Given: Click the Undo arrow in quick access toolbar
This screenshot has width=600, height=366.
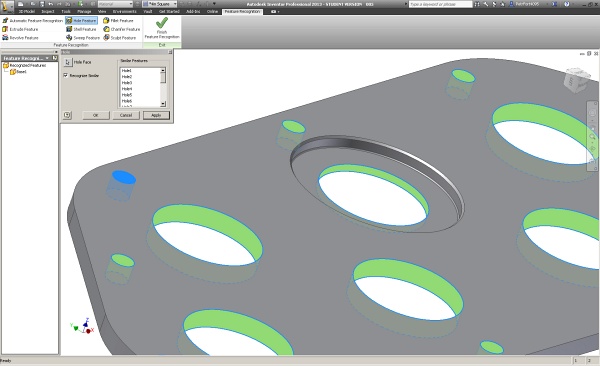Looking at the screenshot, I should click(51, 4).
